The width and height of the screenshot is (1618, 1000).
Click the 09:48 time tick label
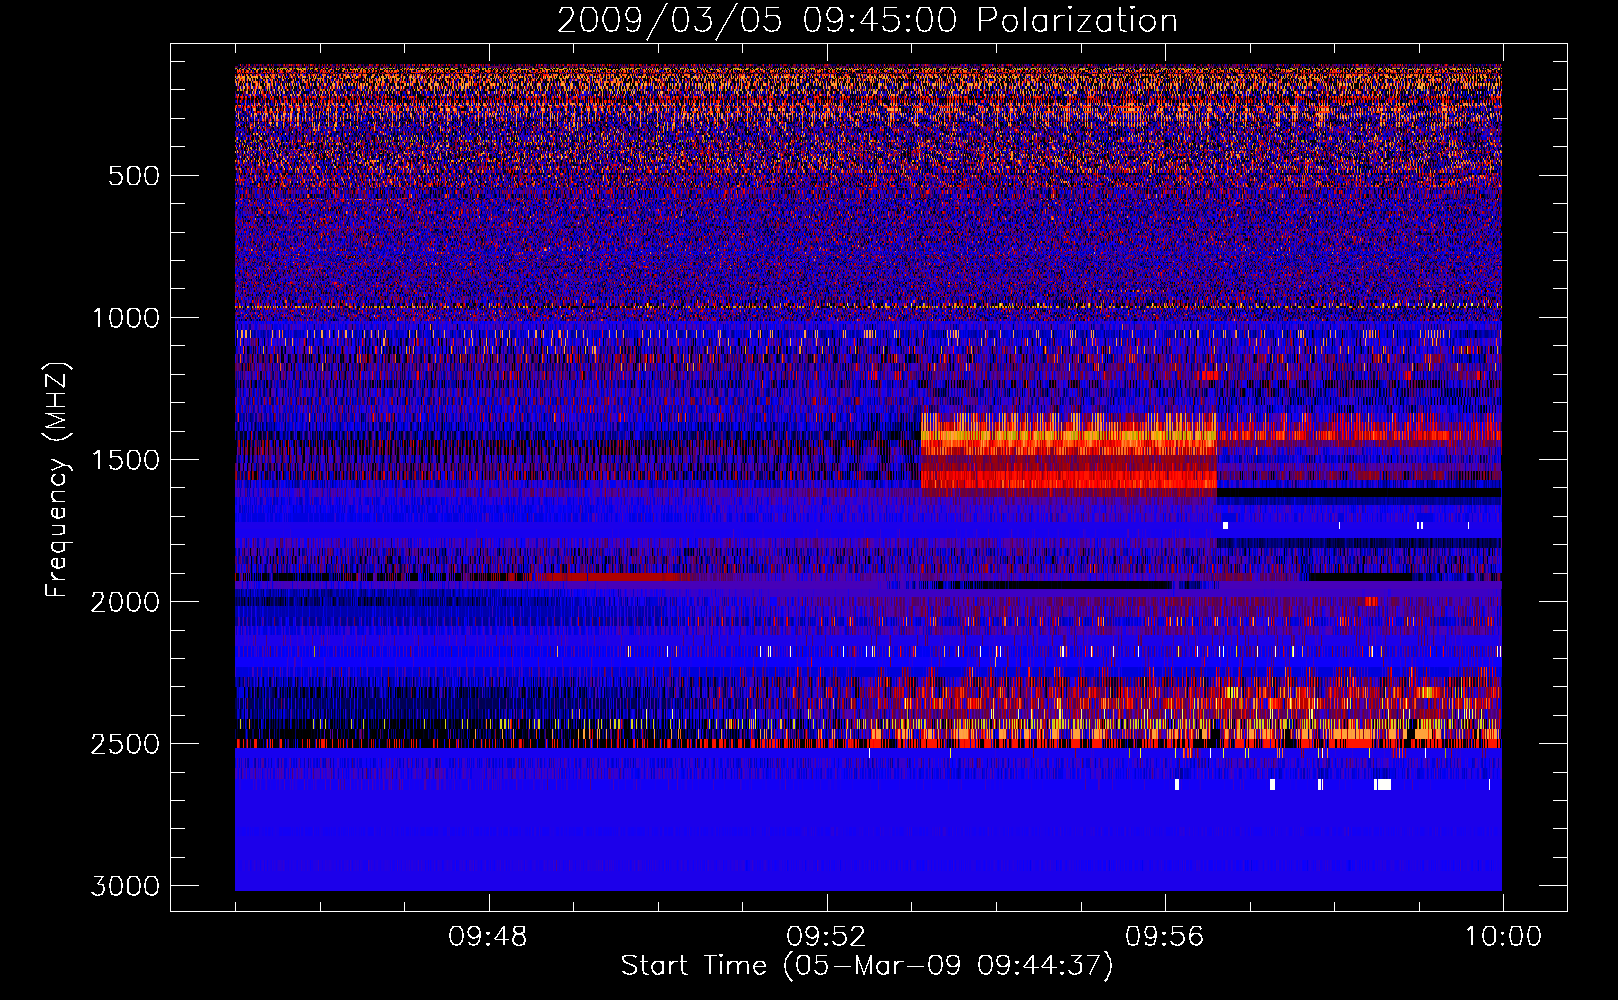click(488, 937)
